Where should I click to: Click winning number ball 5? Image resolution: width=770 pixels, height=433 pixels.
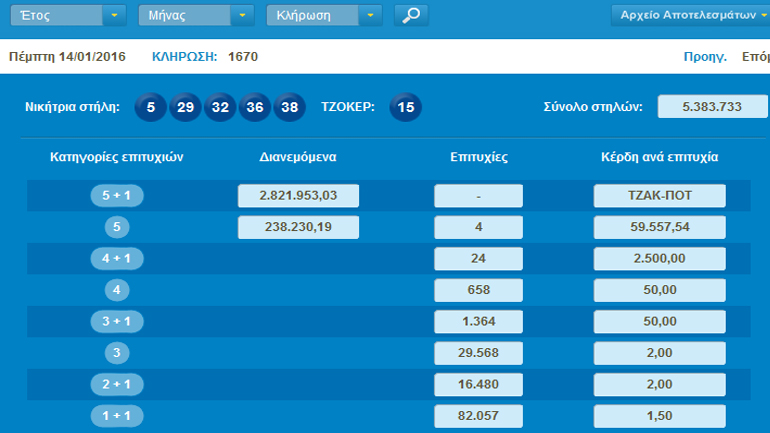click(x=150, y=106)
